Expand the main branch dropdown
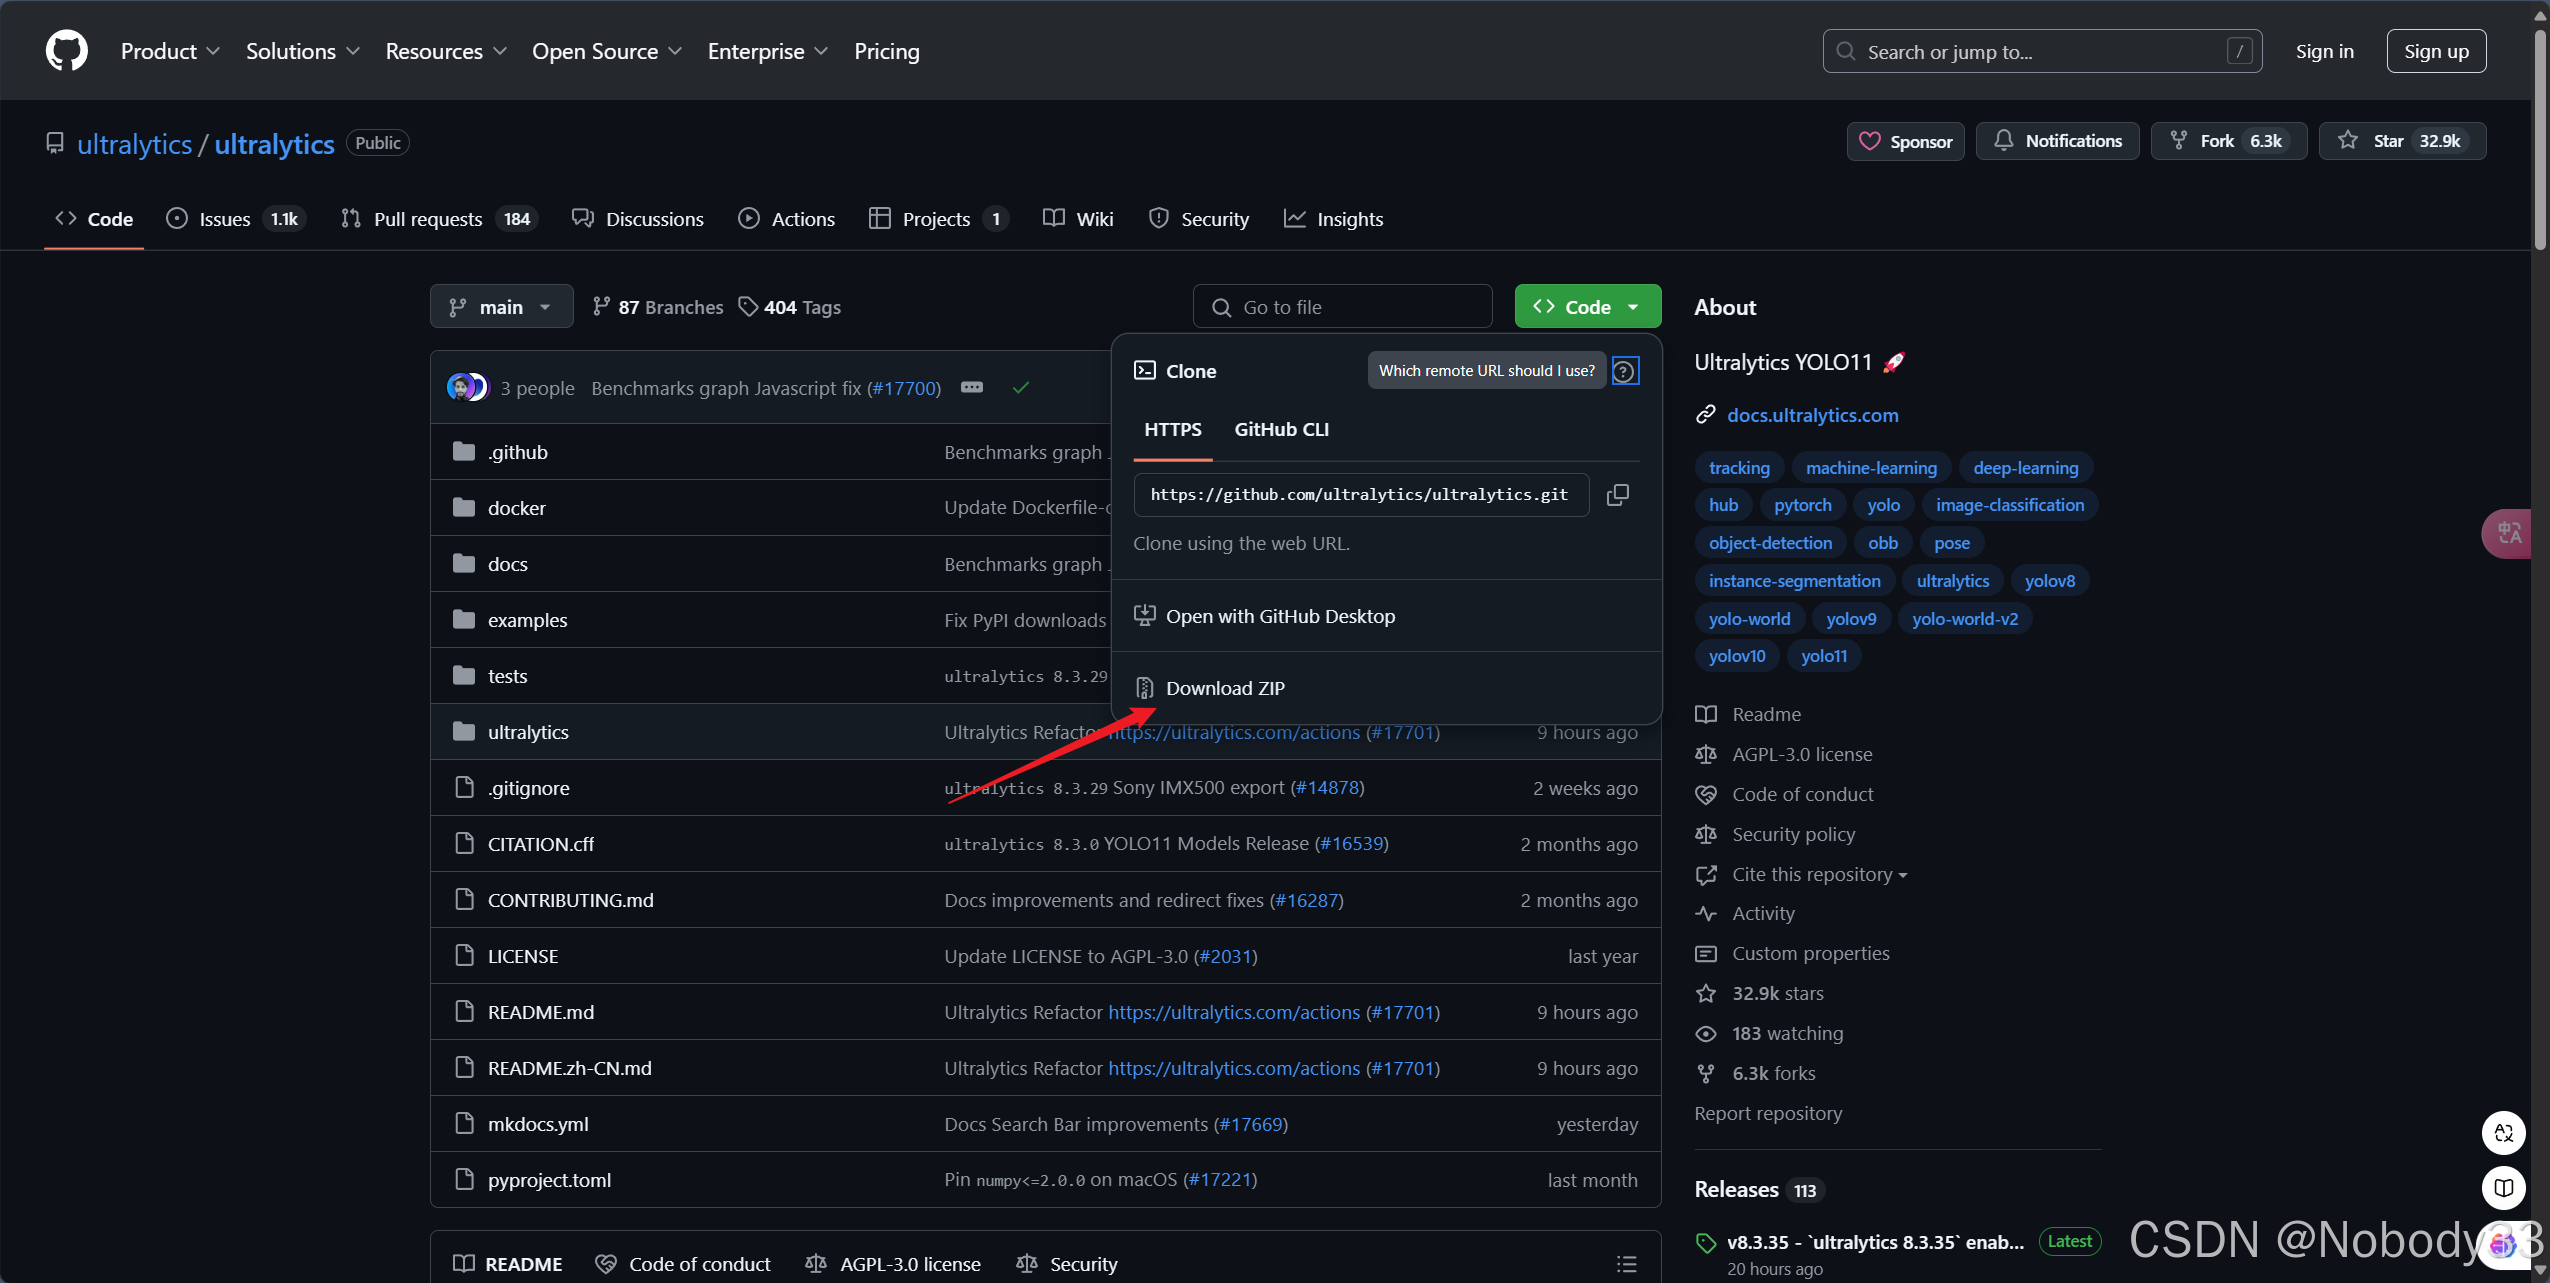 pos(501,307)
